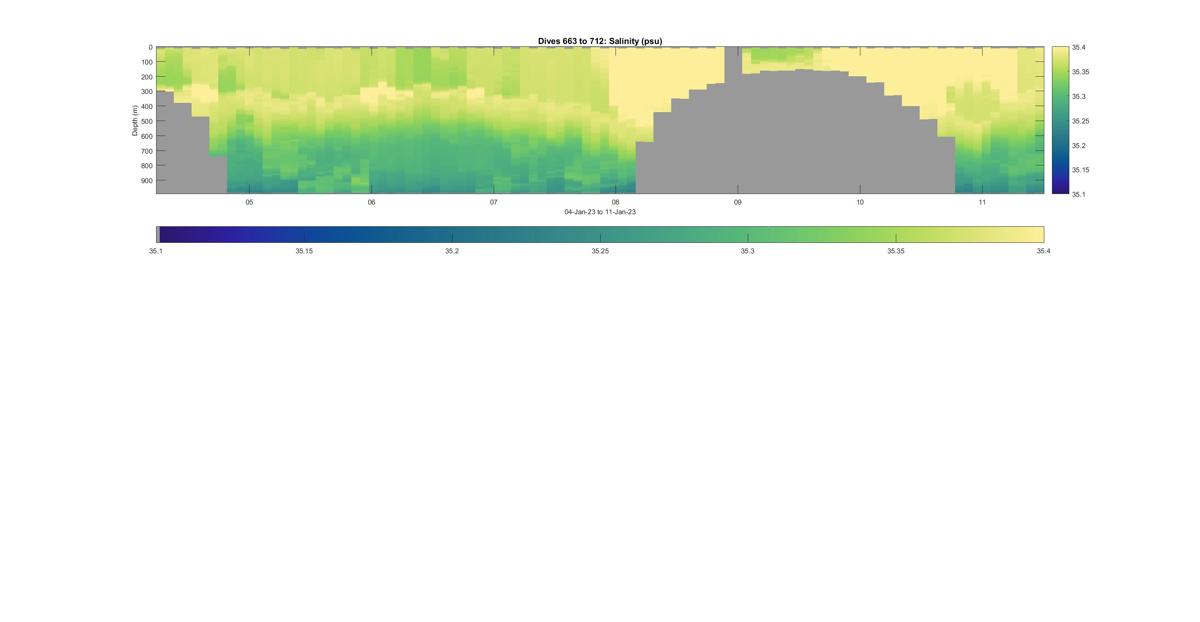Click "35.35" on the horizontal colorbar
1200x622 pixels.
pos(896,251)
